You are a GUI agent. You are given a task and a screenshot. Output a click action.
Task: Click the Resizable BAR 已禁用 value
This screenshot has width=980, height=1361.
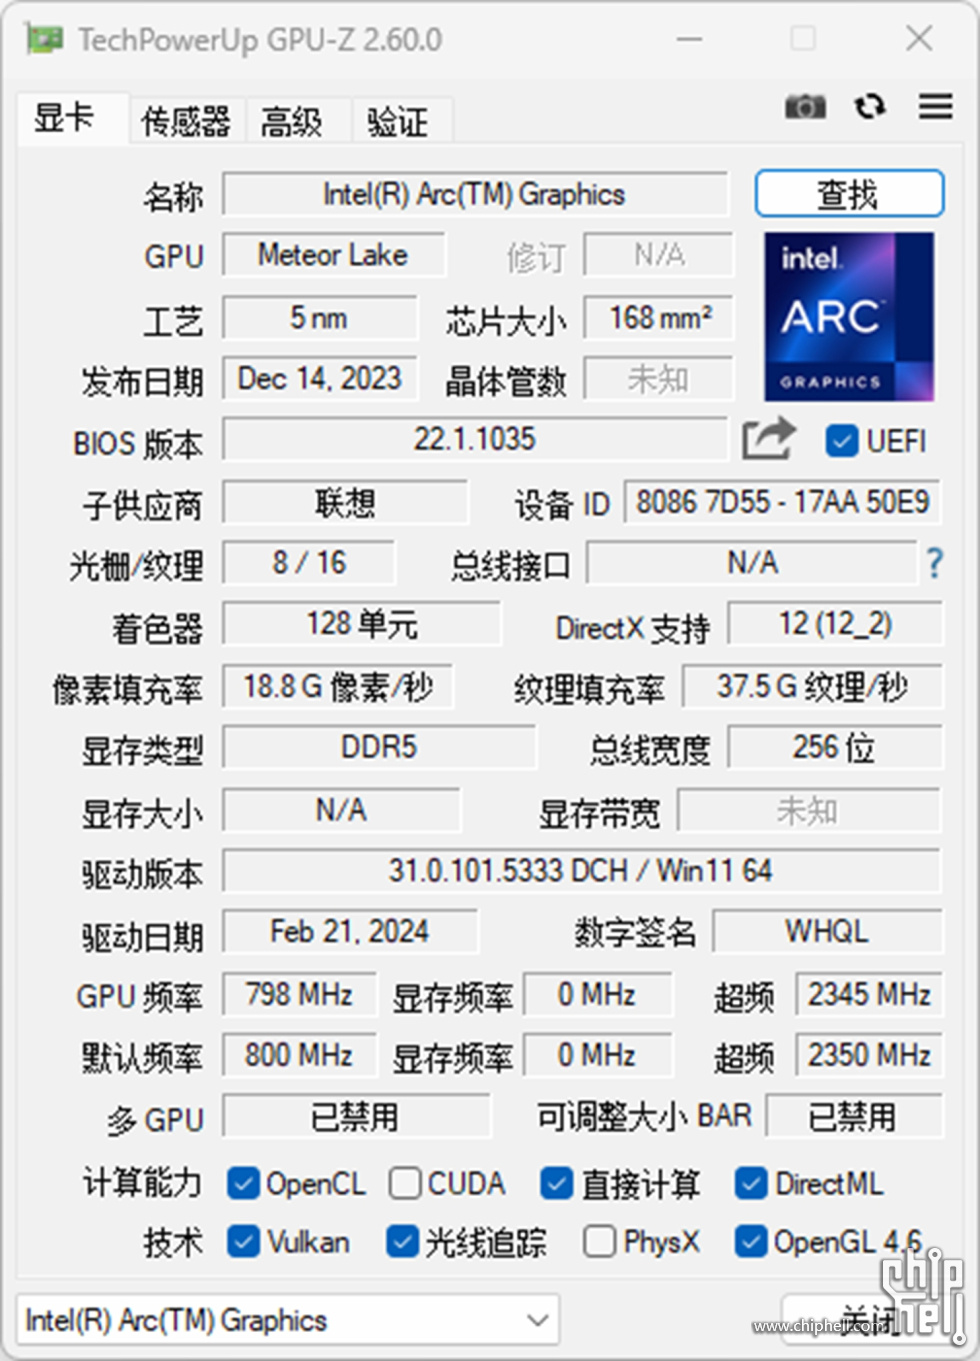pyautogui.click(x=854, y=1116)
